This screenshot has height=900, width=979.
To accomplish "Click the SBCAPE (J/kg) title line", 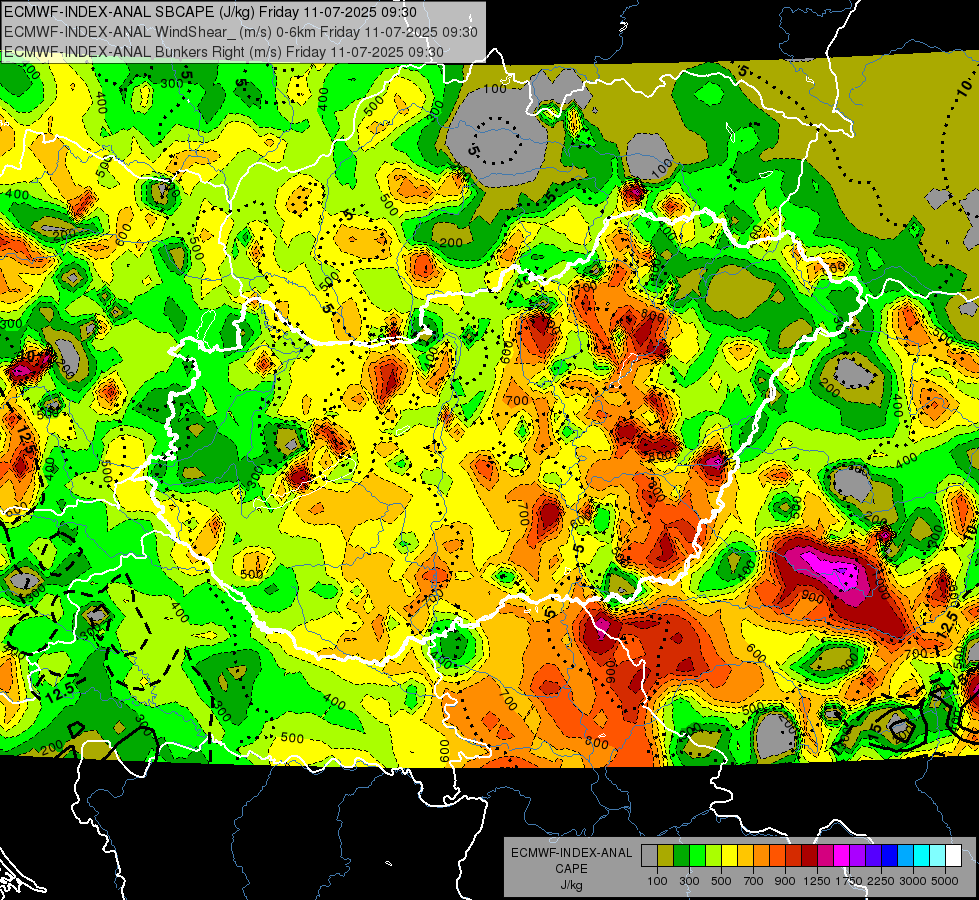I will click(211, 12).
